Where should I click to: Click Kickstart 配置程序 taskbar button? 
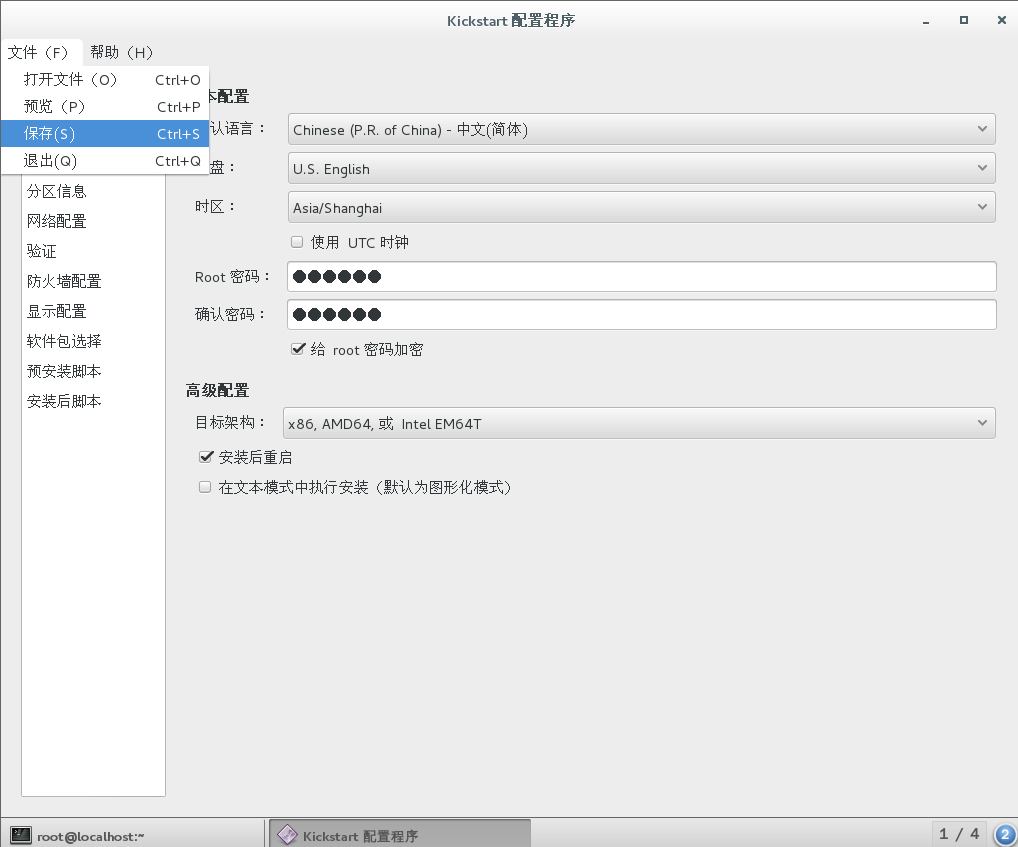point(400,835)
